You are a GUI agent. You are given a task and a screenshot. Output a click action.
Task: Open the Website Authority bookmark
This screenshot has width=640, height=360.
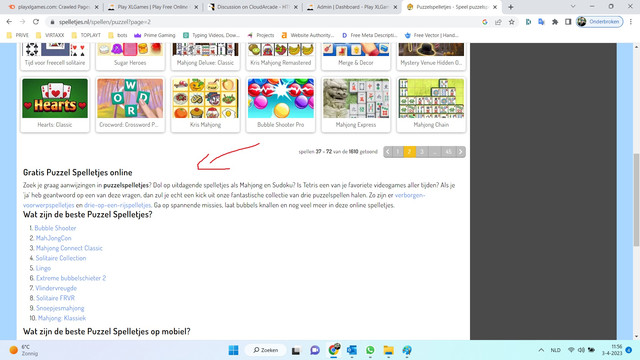[x=308, y=35]
